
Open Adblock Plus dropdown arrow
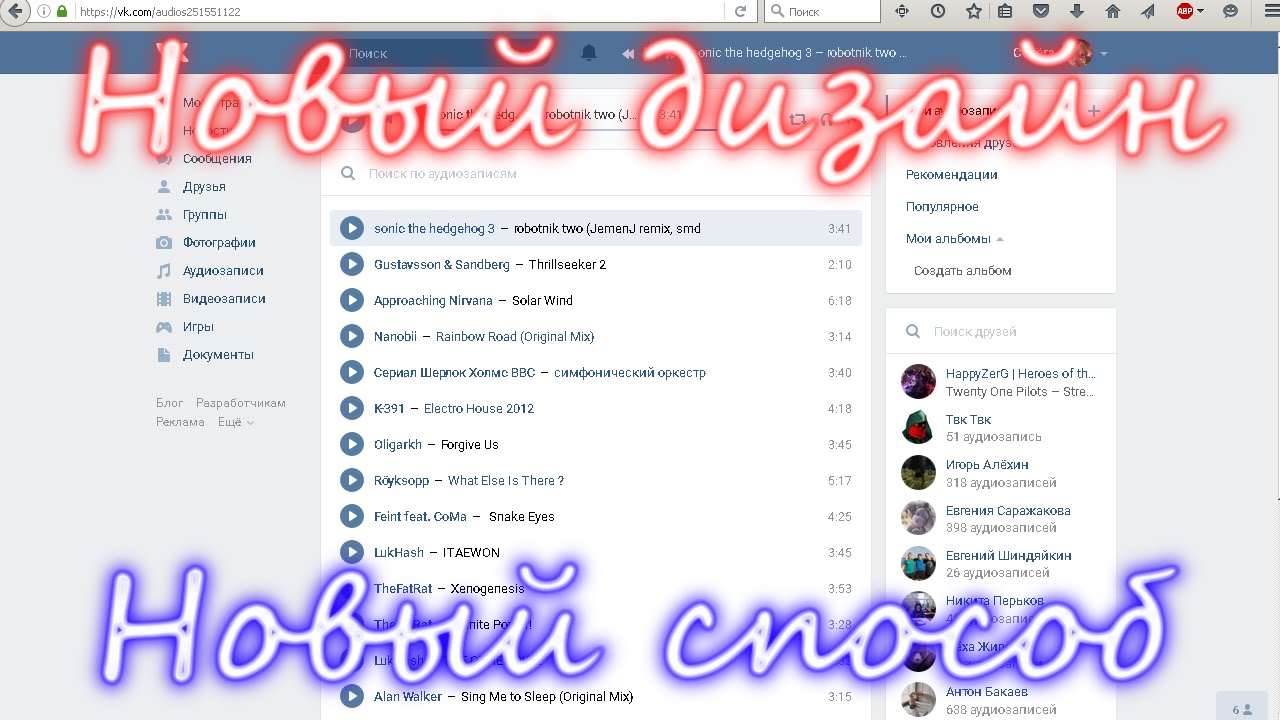coord(1201,11)
